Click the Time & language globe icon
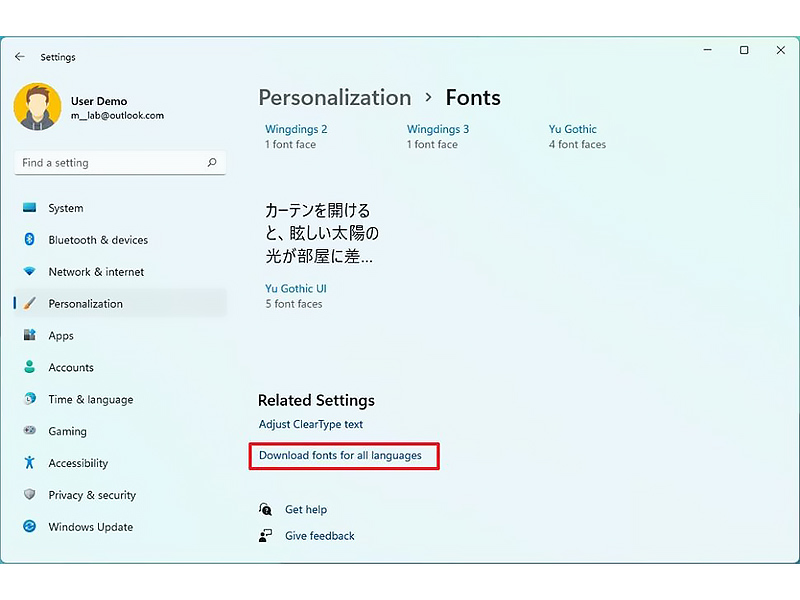This screenshot has width=800, height=600. [30, 398]
